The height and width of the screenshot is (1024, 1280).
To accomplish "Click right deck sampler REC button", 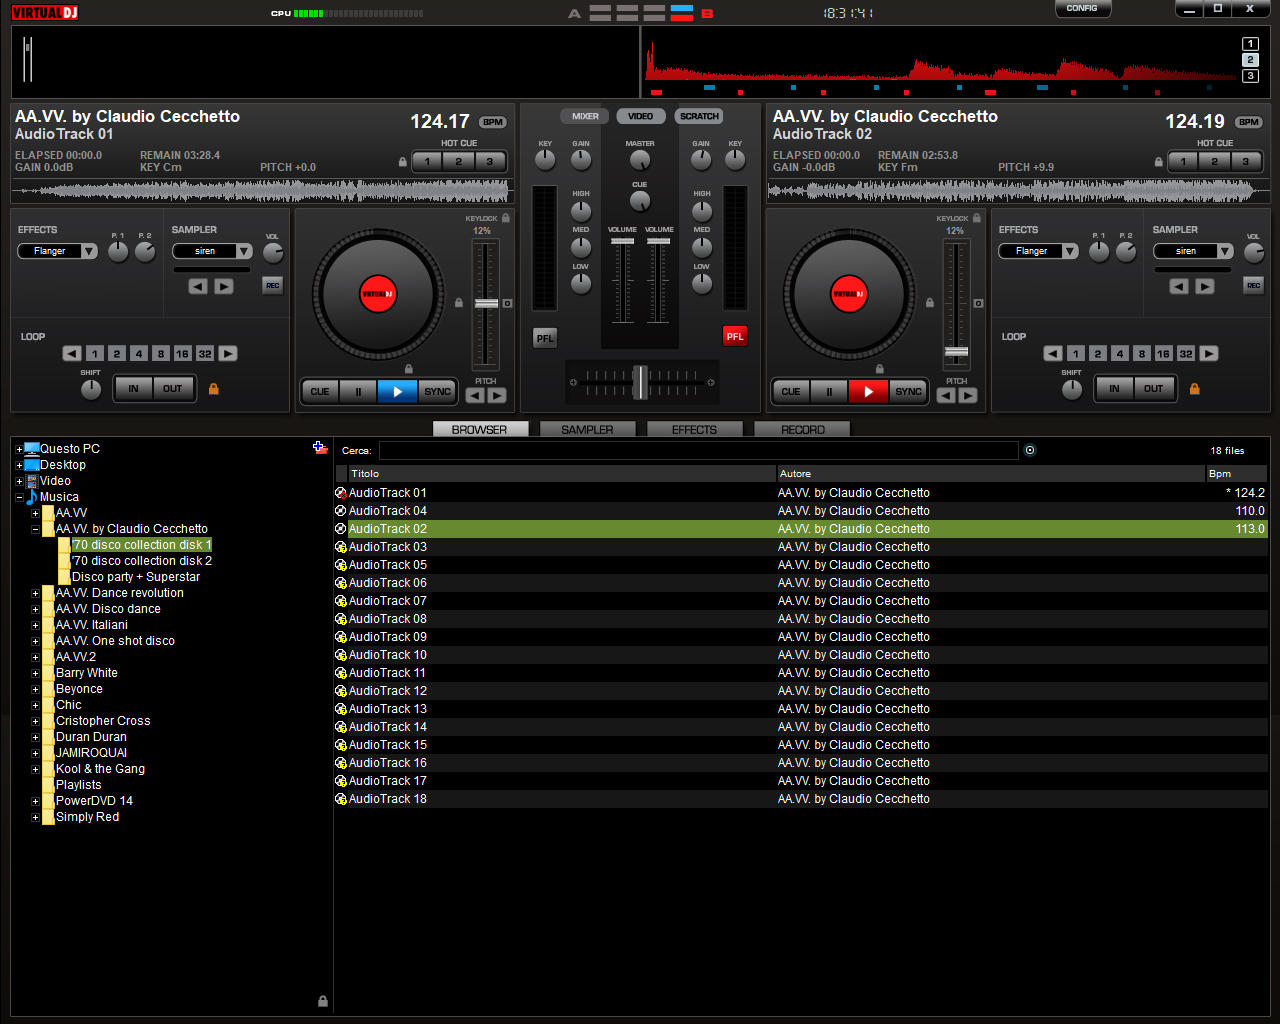I will (1253, 286).
